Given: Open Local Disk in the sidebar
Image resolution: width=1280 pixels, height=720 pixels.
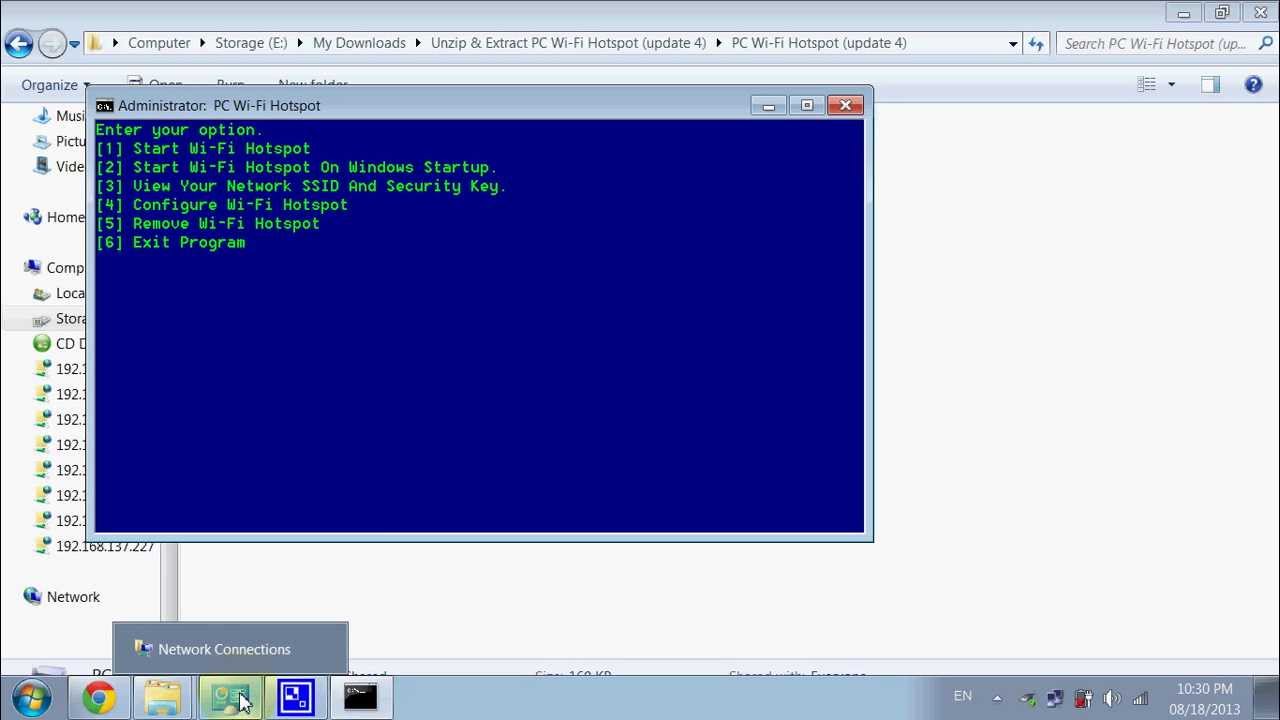Looking at the screenshot, I should (x=59, y=293).
